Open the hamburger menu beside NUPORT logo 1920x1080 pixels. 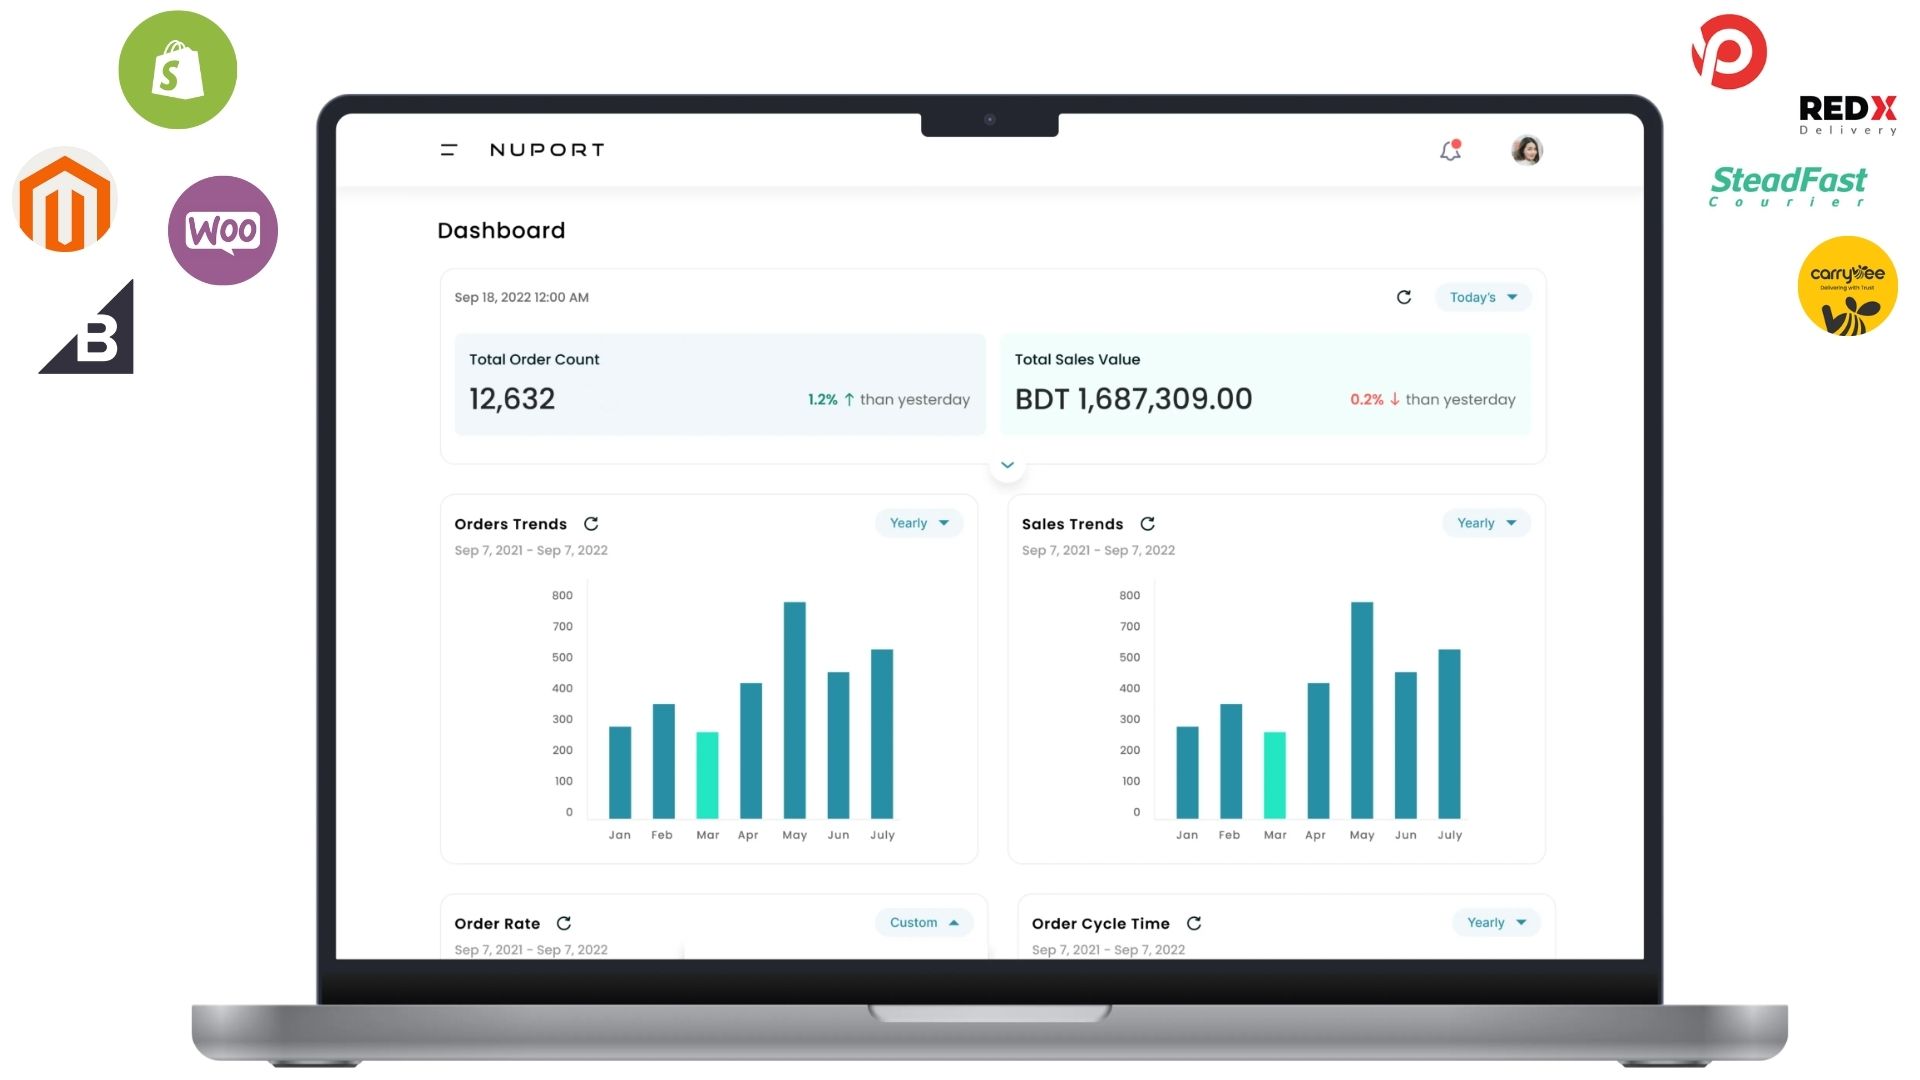click(x=447, y=150)
